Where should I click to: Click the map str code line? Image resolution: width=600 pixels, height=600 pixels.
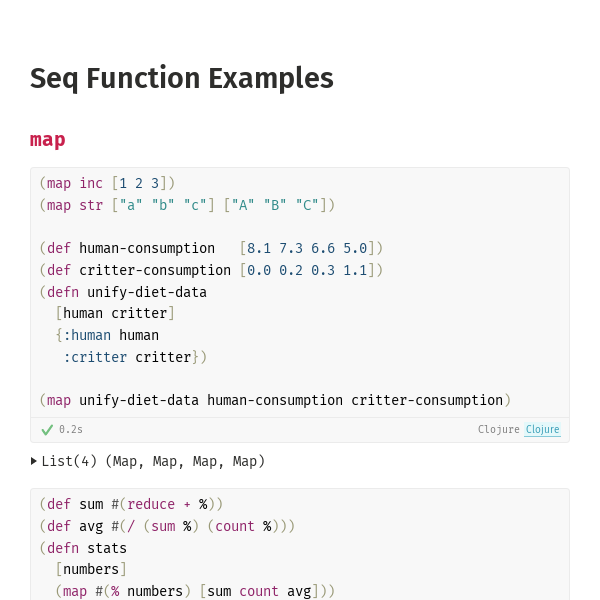(187, 205)
